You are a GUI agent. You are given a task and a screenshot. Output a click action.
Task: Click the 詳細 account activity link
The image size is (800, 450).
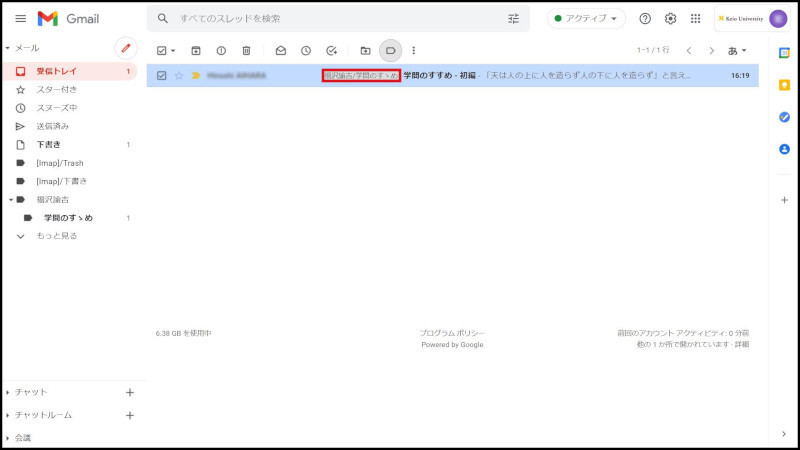click(x=741, y=344)
